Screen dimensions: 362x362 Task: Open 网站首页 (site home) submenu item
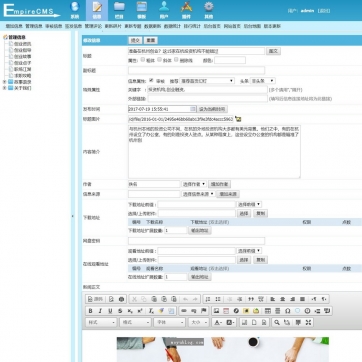pyautogui.click(x=232, y=26)
